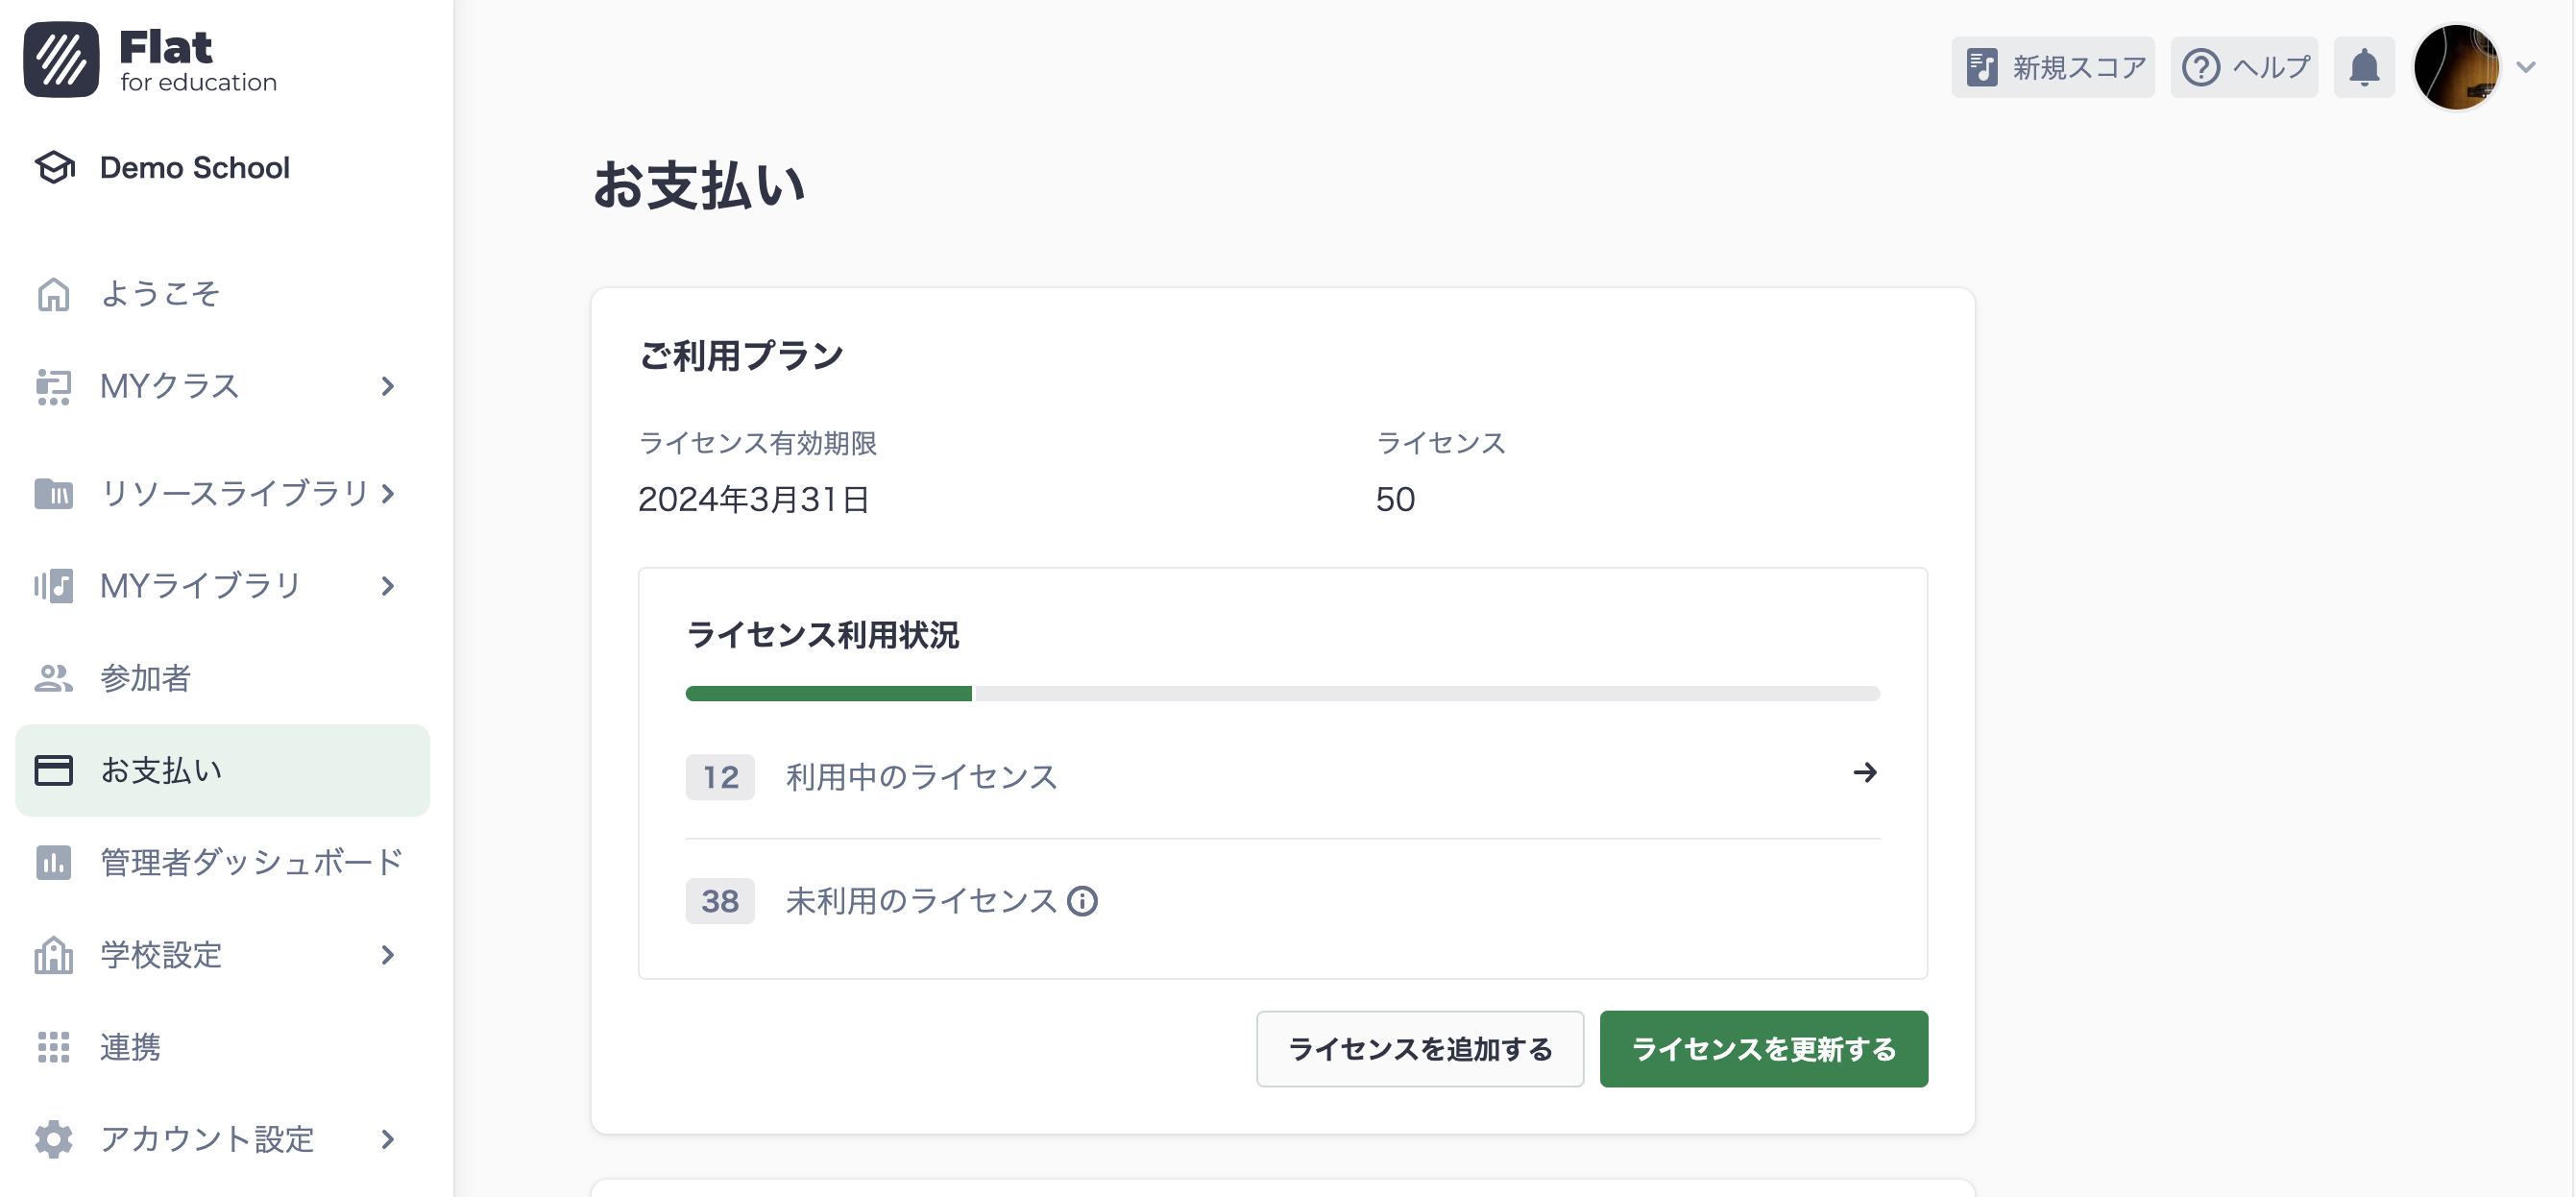Open 利用中のライセンス details arrow

coord(1866,772)
